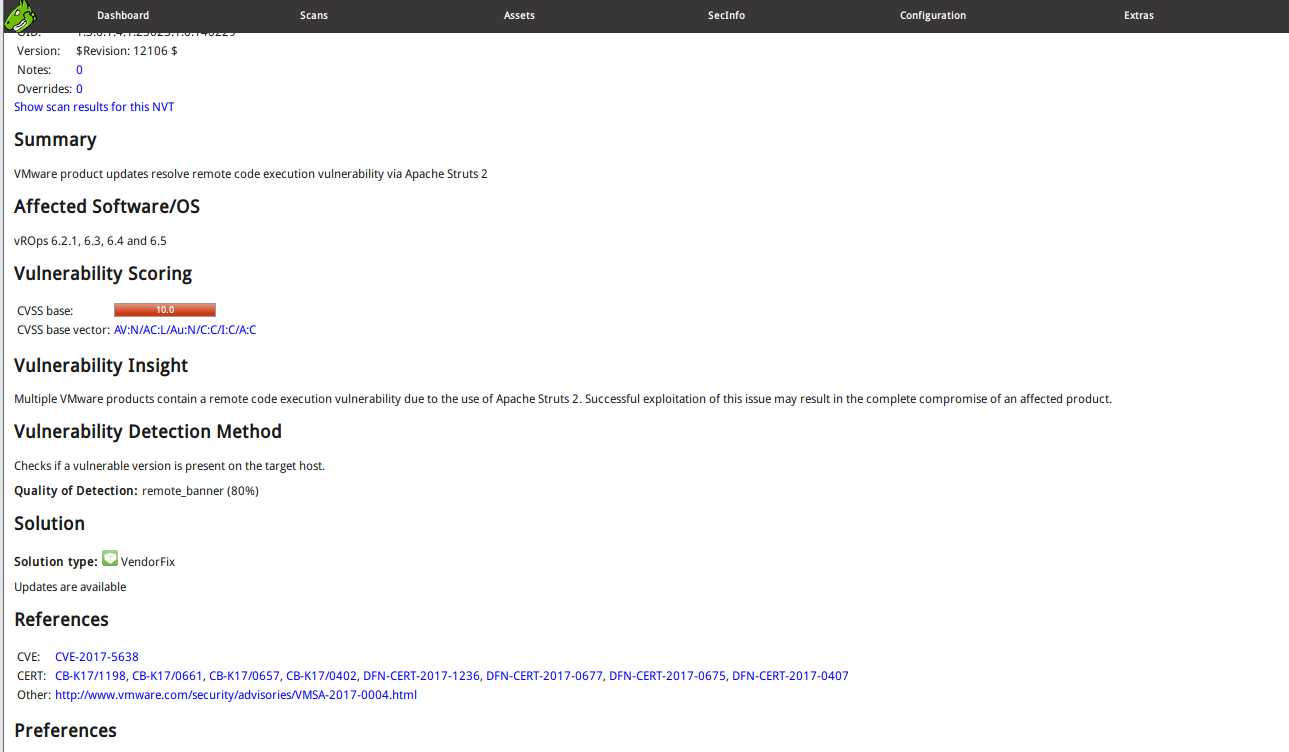Image resolution: width=1289 pixels, height=752 pixels.
Task: Open the Overrides count link
Action: pos(79,89)
